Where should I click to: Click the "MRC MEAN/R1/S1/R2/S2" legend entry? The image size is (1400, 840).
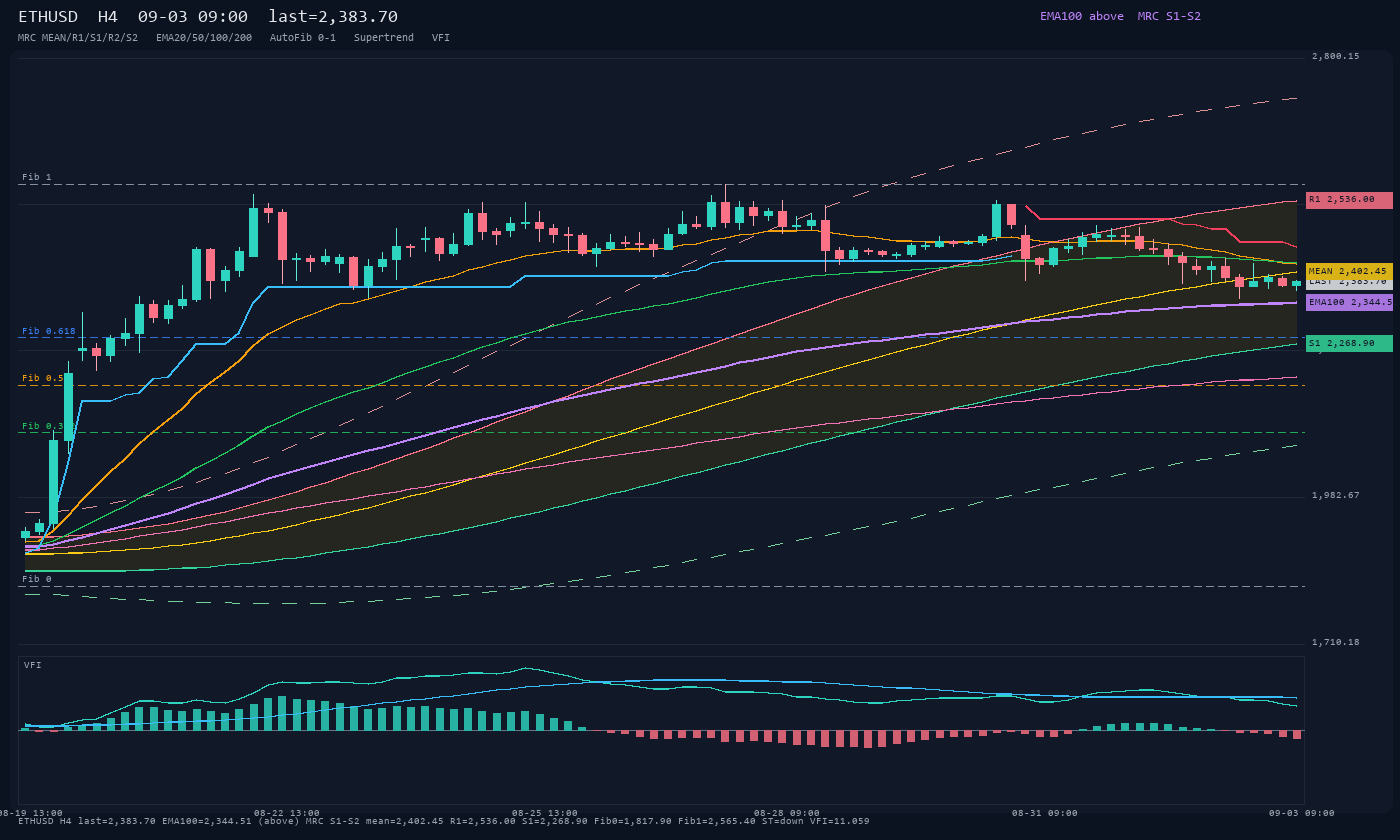pos(78,38)
